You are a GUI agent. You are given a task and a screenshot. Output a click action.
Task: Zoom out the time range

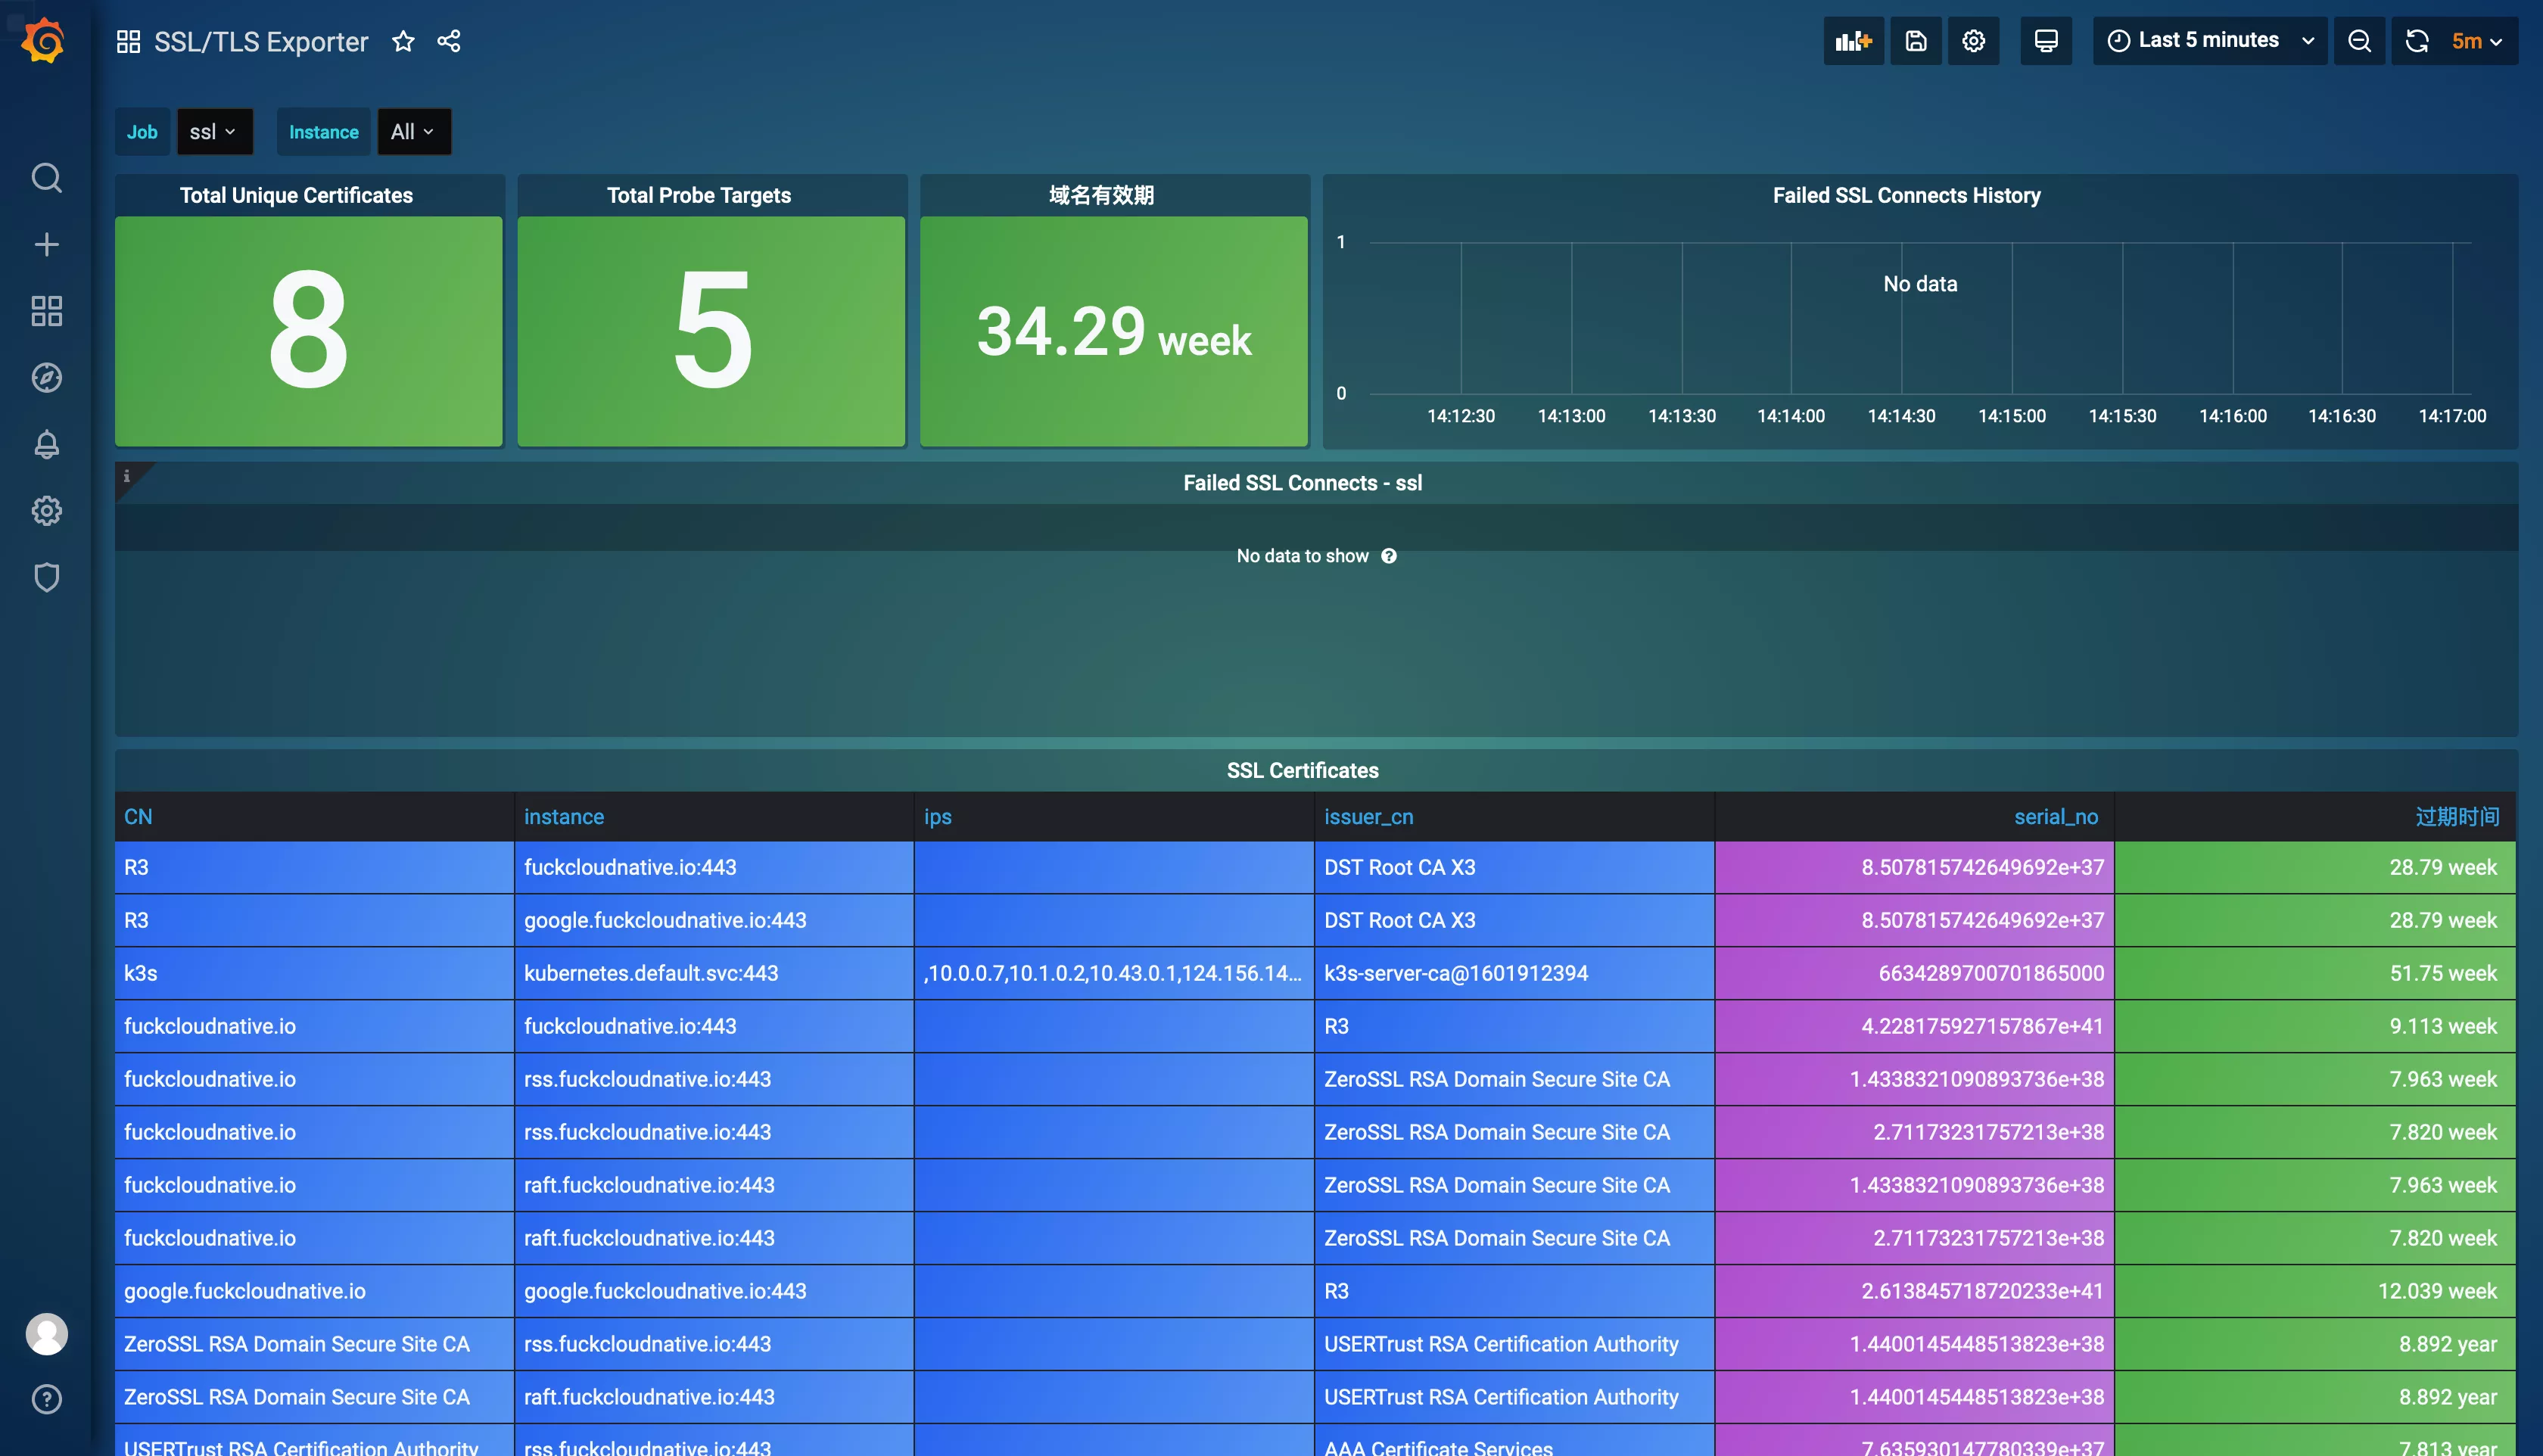(x=2359, y=41)
